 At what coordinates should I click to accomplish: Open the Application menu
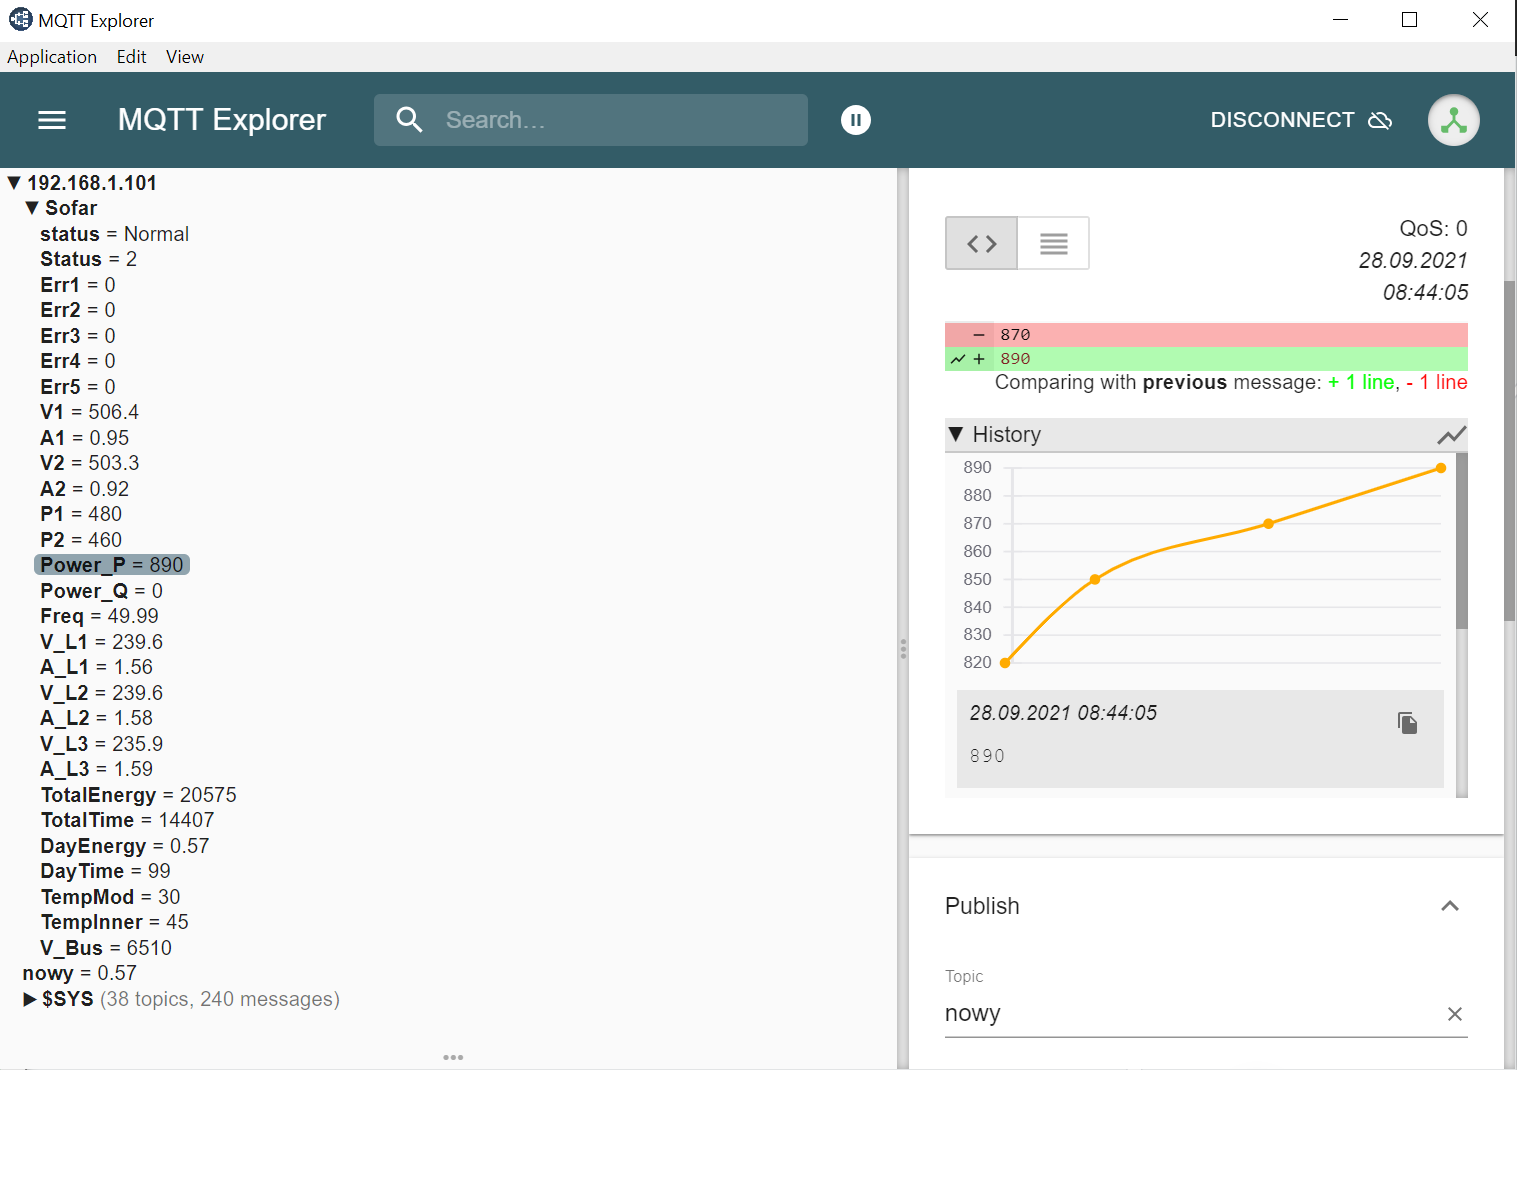[52, 57]
